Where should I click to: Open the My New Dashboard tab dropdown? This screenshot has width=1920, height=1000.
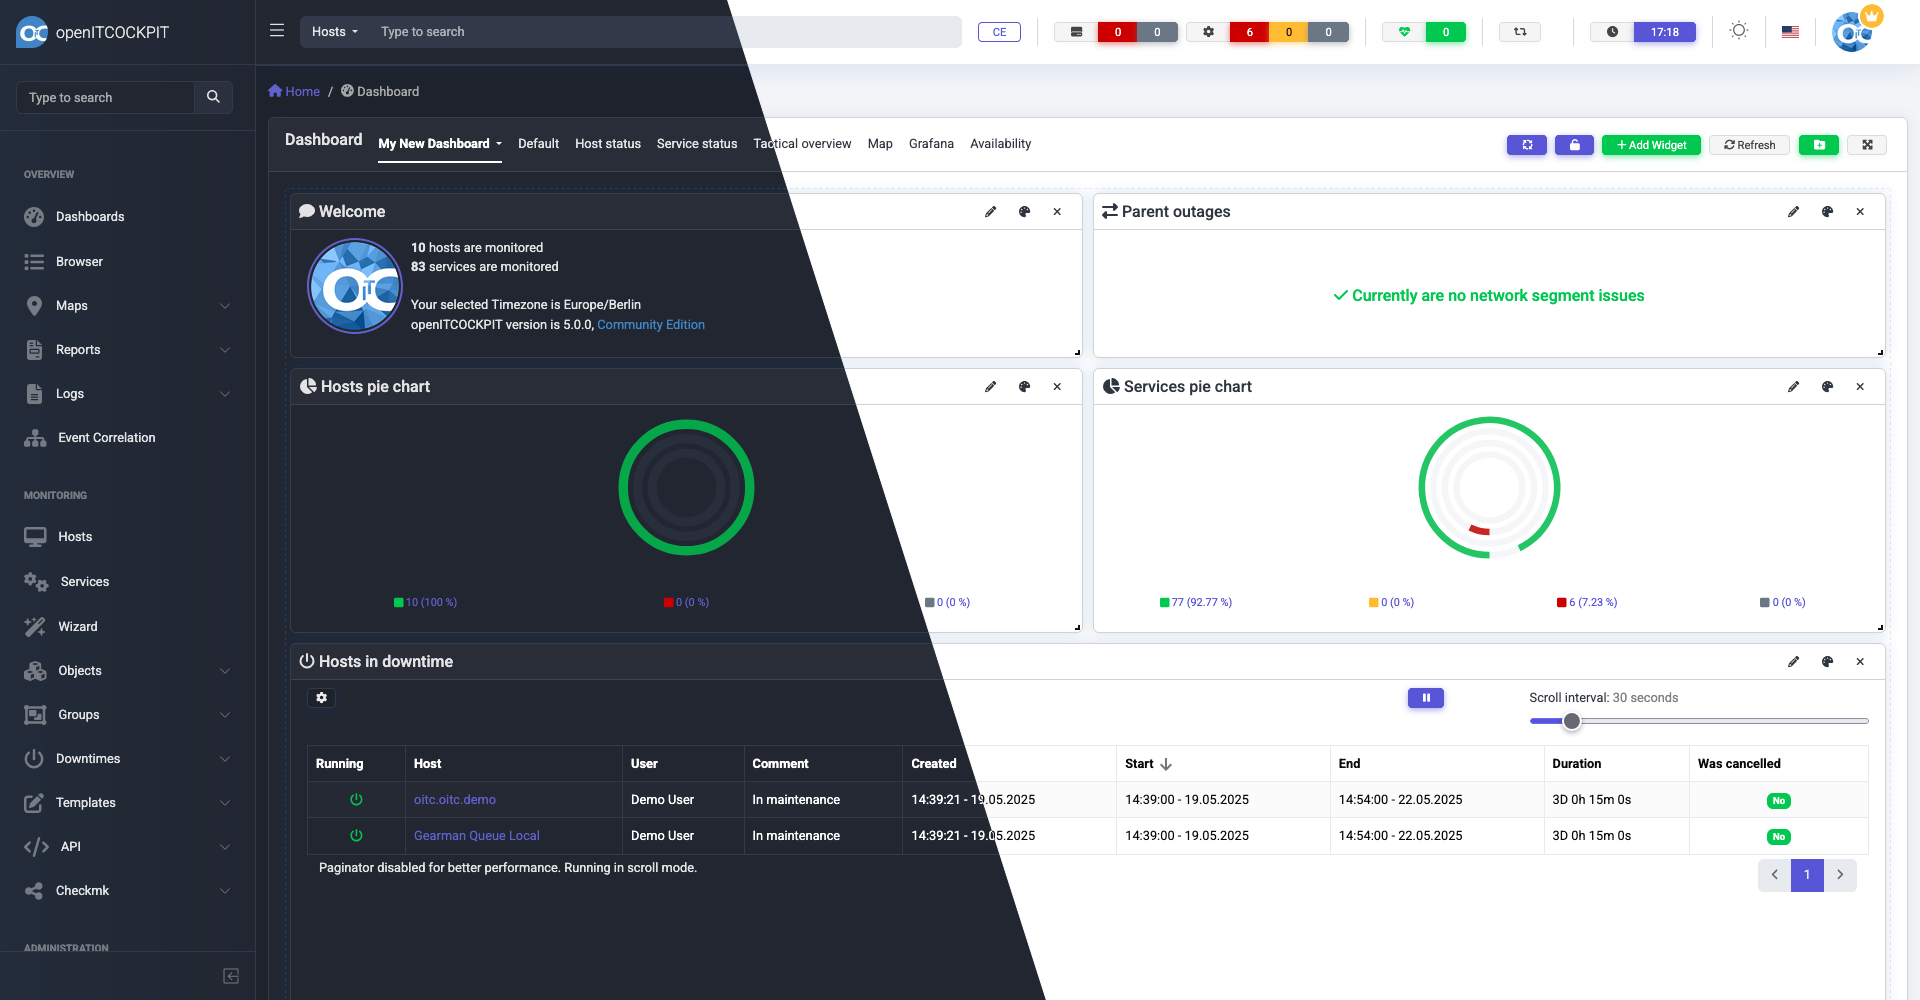coord(440,144)
